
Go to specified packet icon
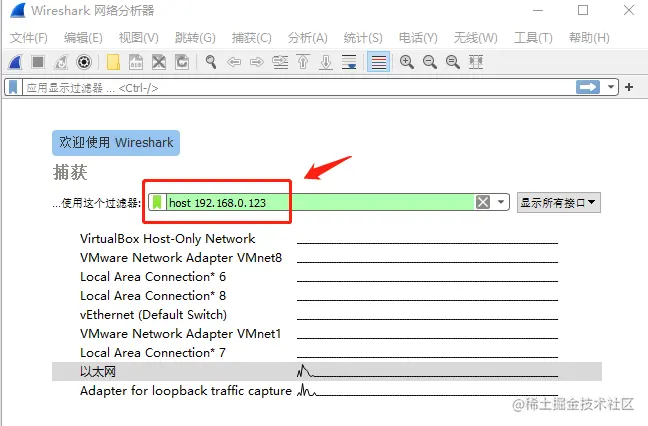(280, 62)
